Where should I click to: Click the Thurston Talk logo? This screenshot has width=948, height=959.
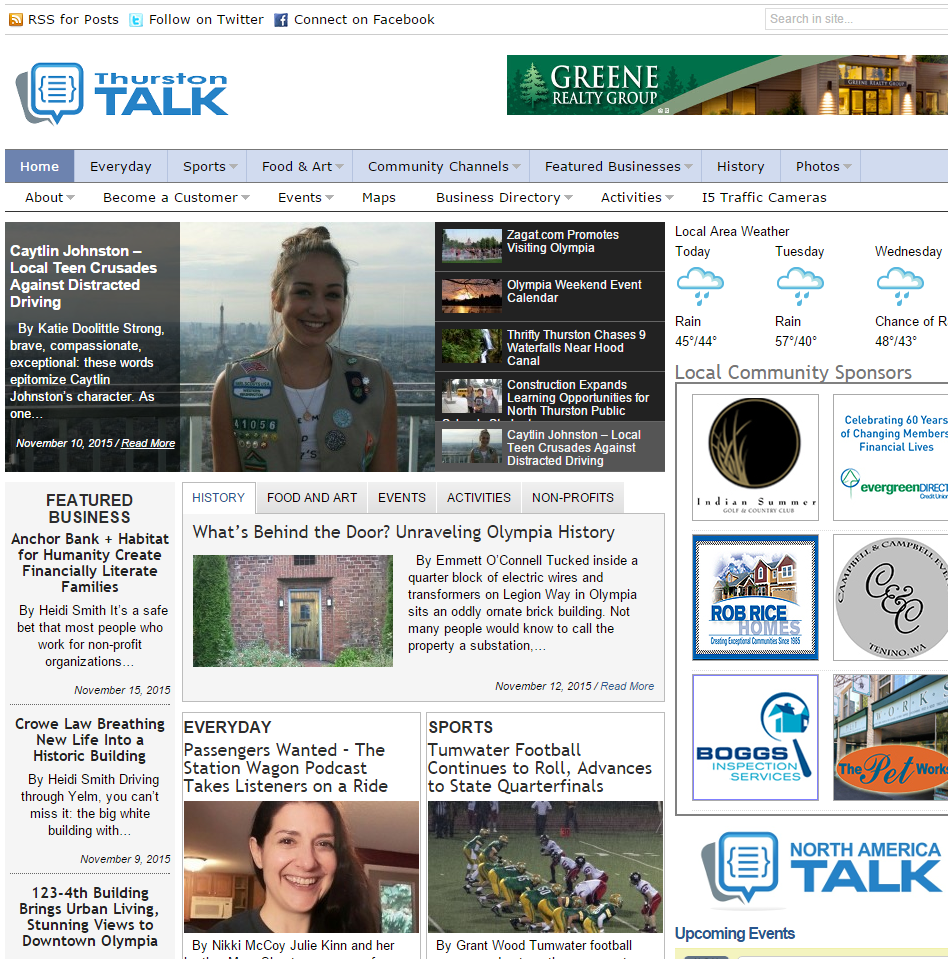pyautogui.click(x=122, y=94)
